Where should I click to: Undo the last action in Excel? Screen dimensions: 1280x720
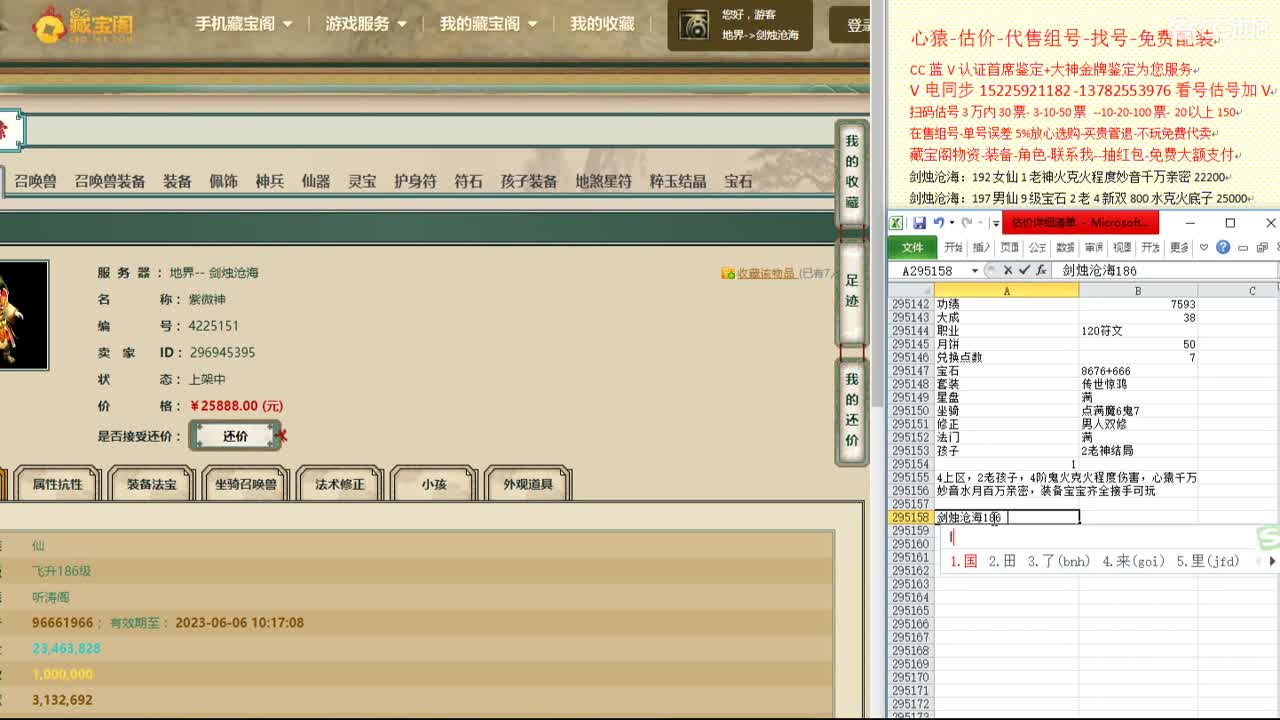pos(936,222)
